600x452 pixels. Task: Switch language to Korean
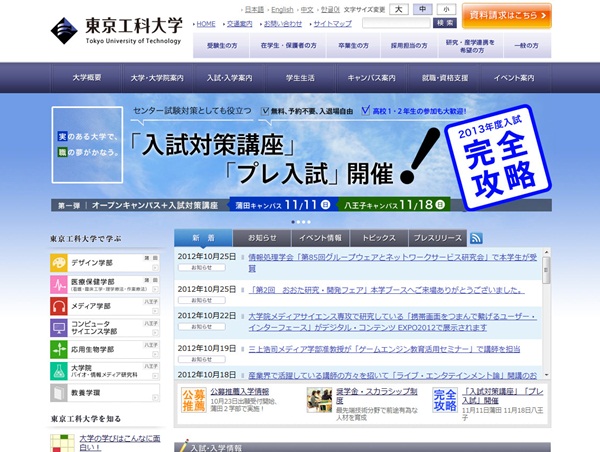pos(330,10)
